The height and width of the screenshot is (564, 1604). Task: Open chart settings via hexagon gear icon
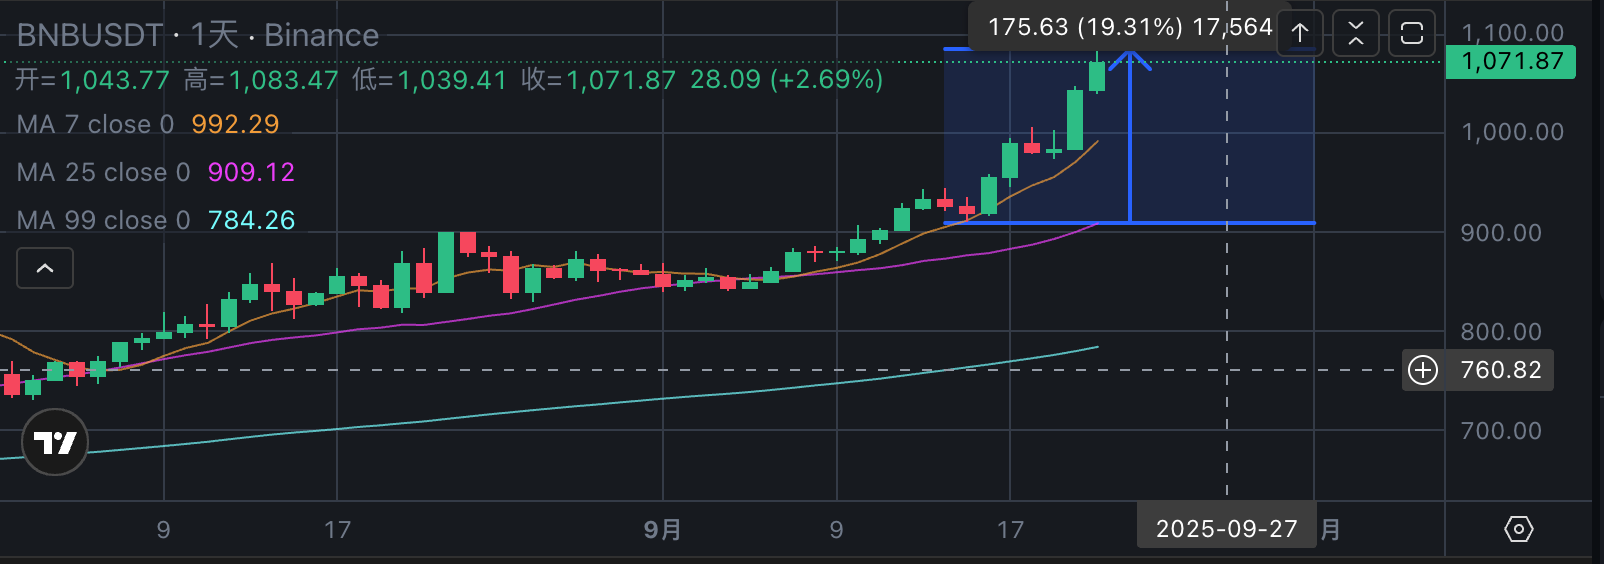pos(1518,529)
